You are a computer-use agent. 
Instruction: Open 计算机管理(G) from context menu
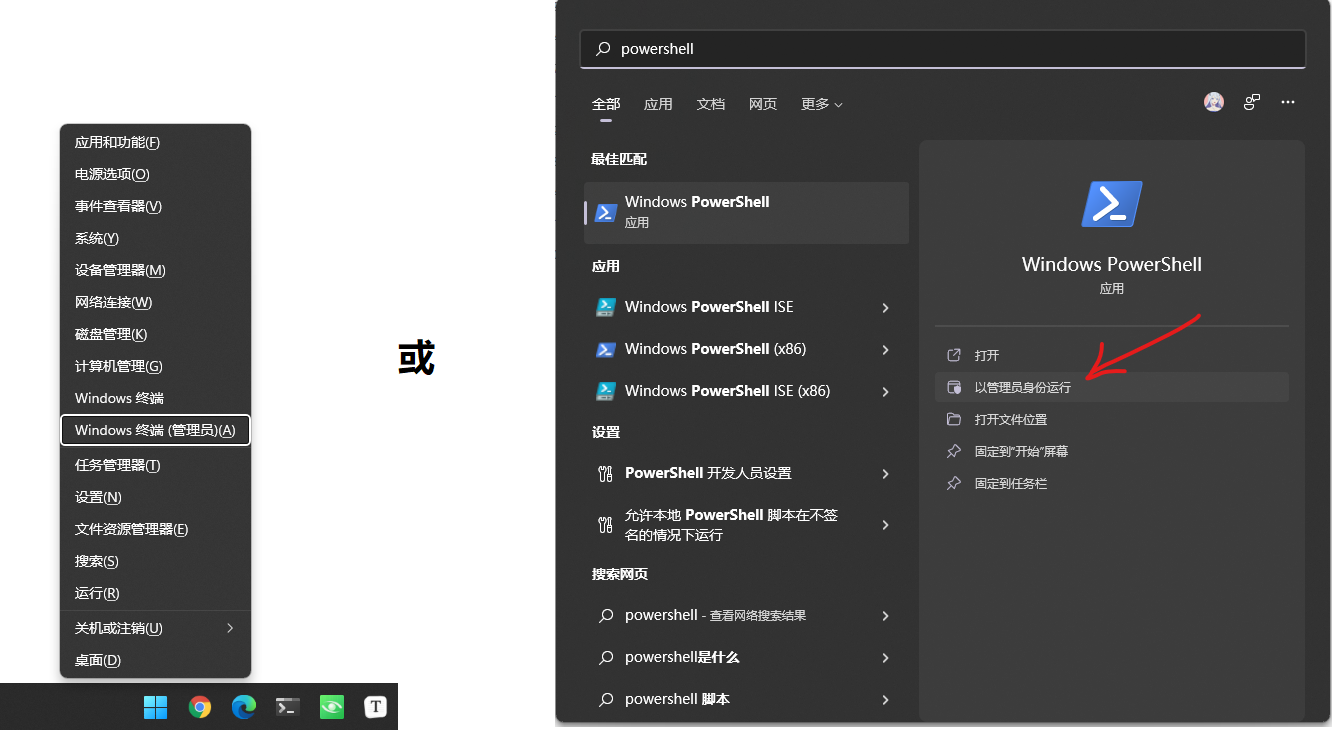pyautogui.click(x=156, y=366)
